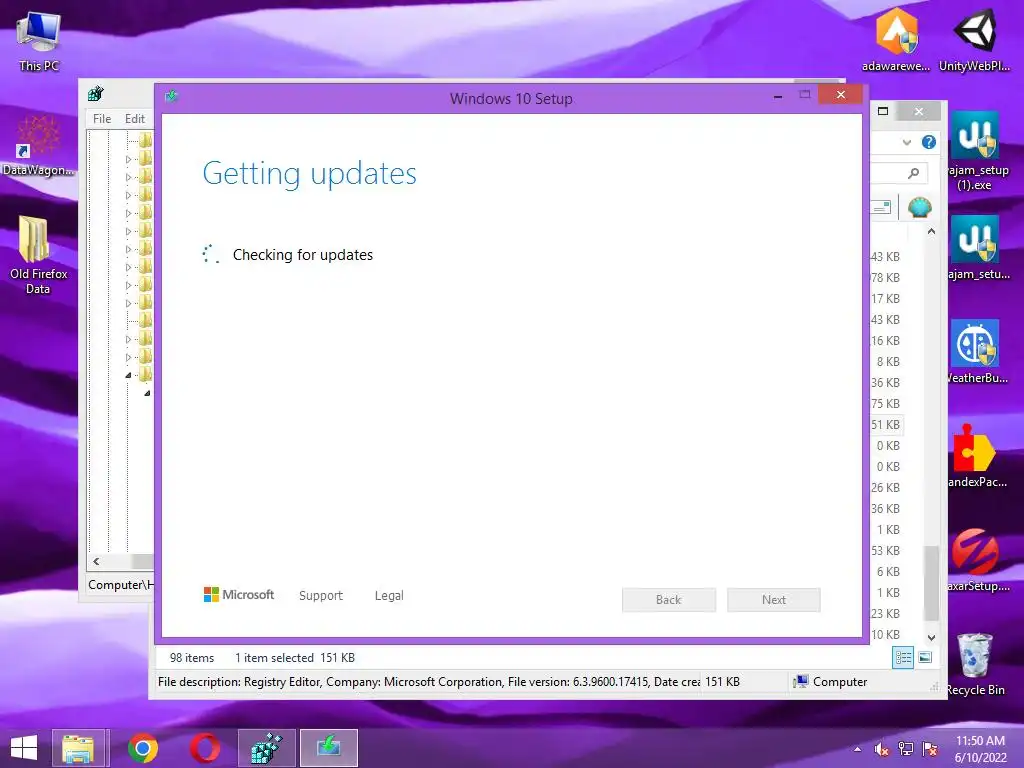
Task: Click the Microsoft logo in Setup
Action: [239, 595]
